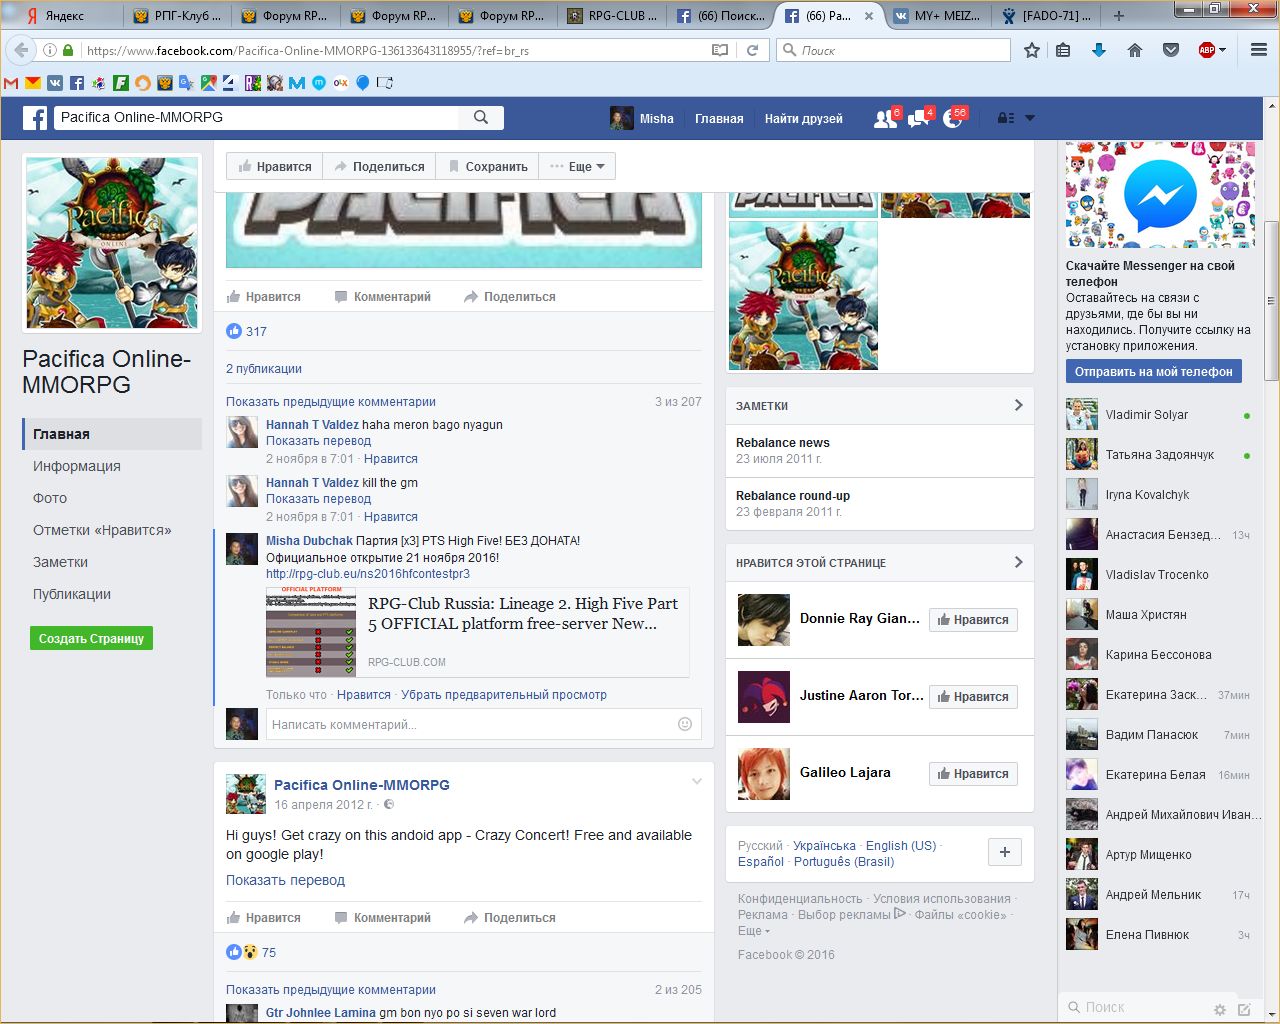Screen dimensions: 1280x1024
Task: Close the active Facebook tab
Action: coord(868,16)
